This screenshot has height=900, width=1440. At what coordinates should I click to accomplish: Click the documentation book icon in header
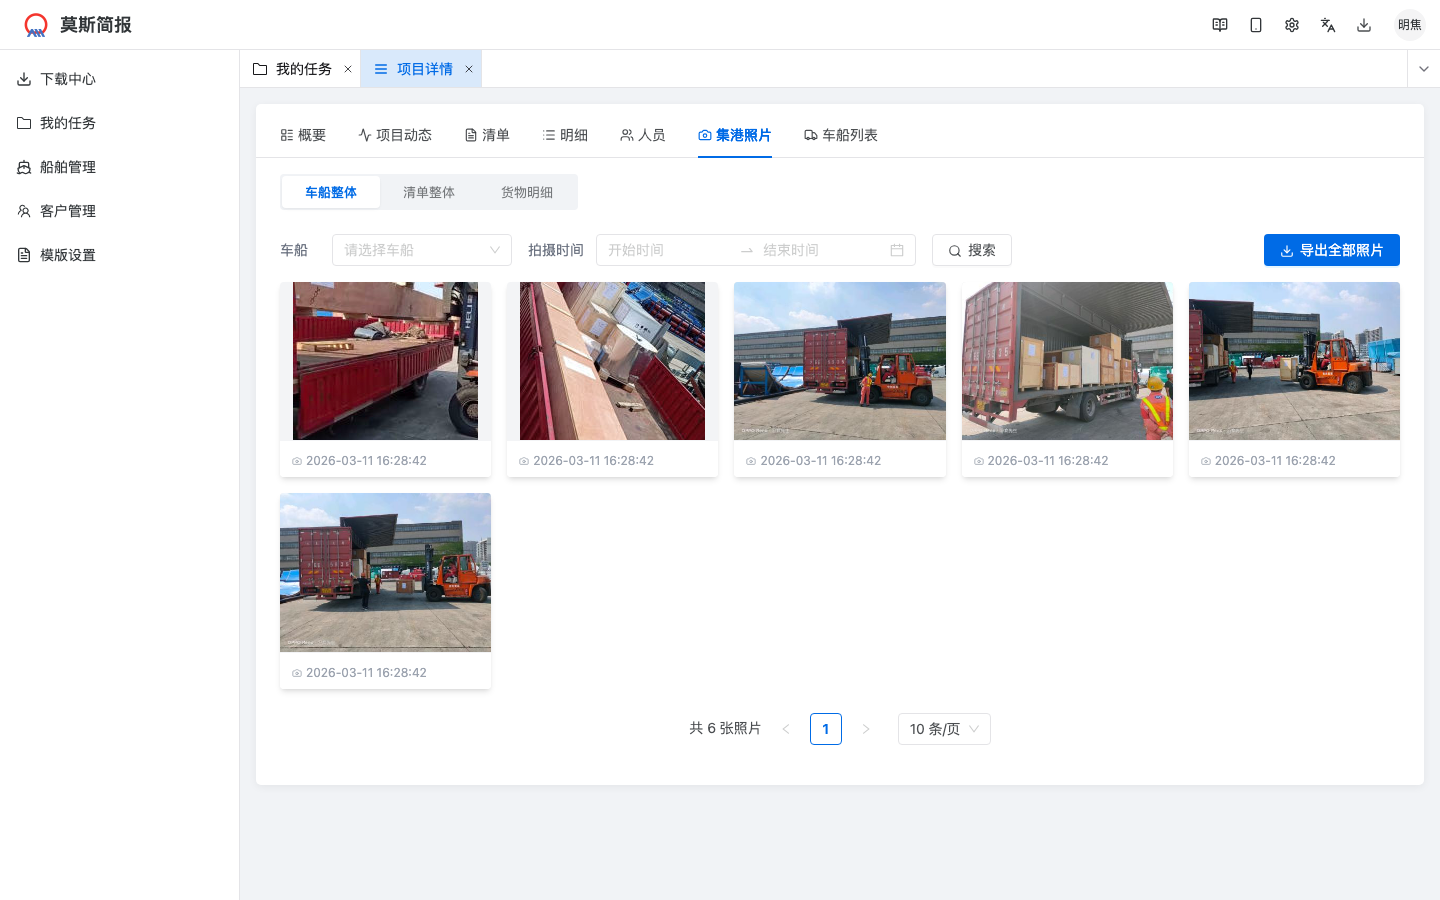1220,25
